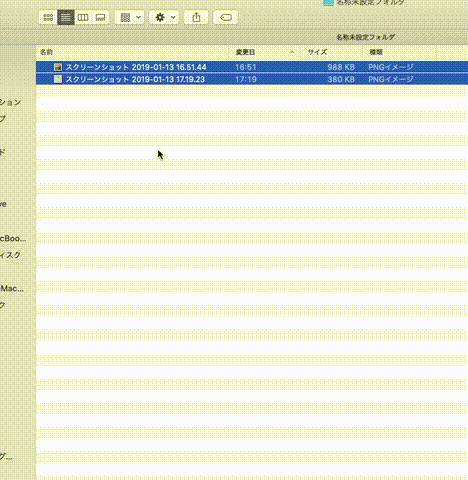Screen dimensions: 468x480
Task: Select screenshot file 2019-01-13 16.51.44
Action: [x=252, y=67]
